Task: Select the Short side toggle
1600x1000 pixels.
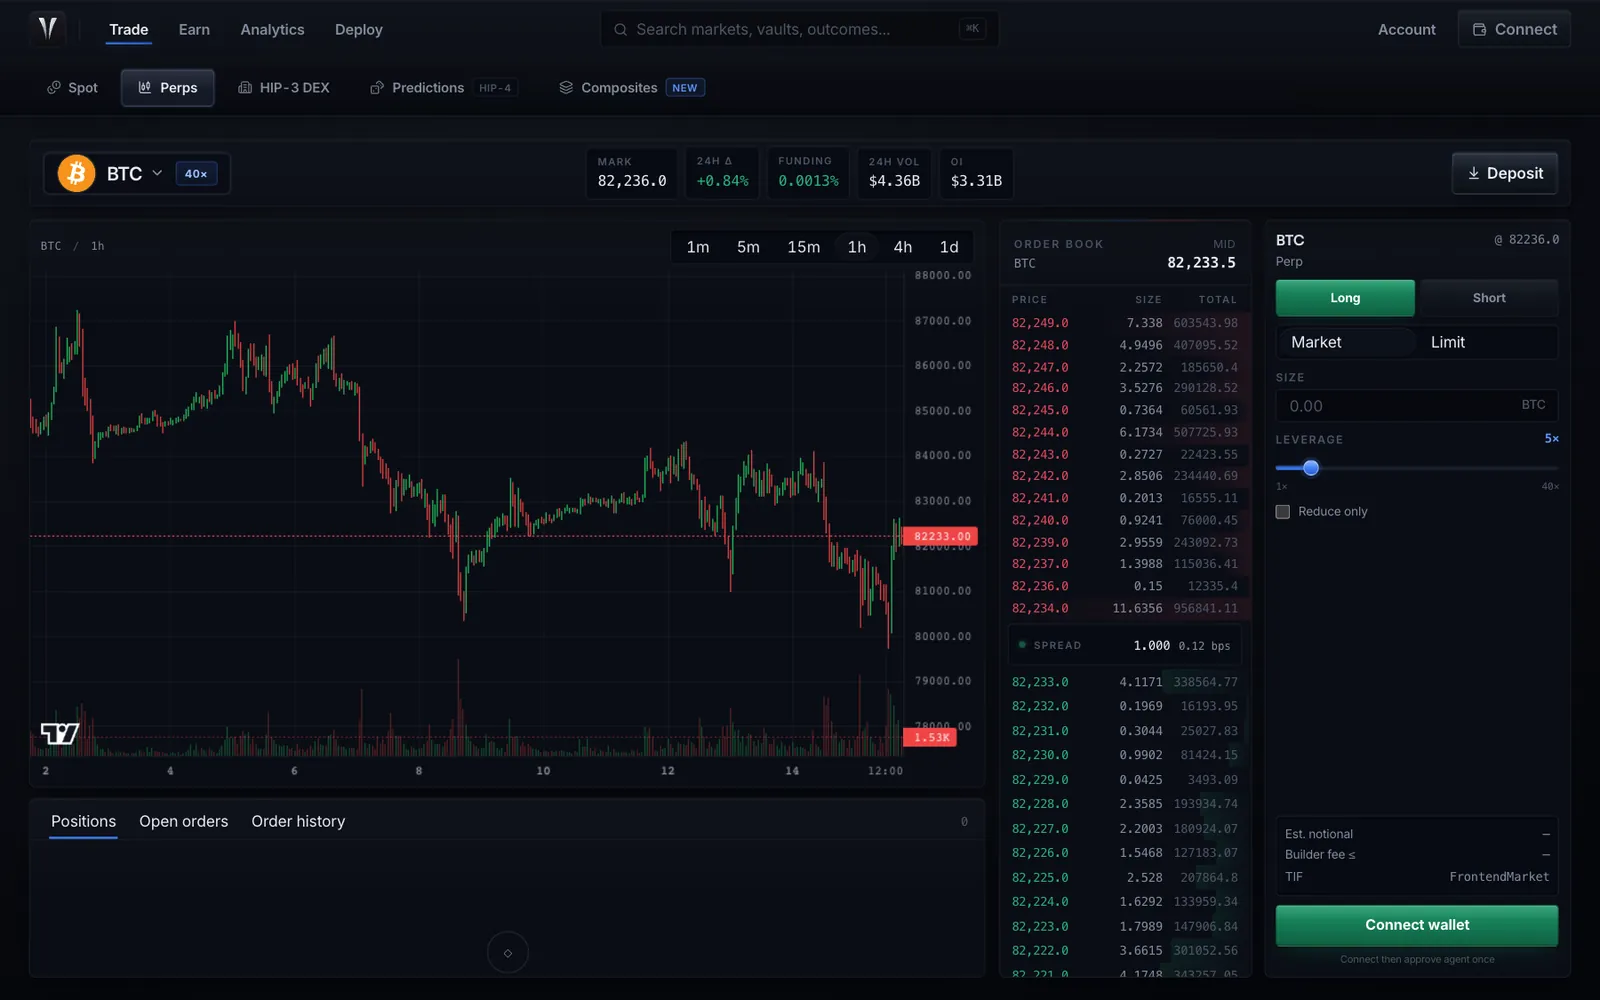Action: point(1488,298)
